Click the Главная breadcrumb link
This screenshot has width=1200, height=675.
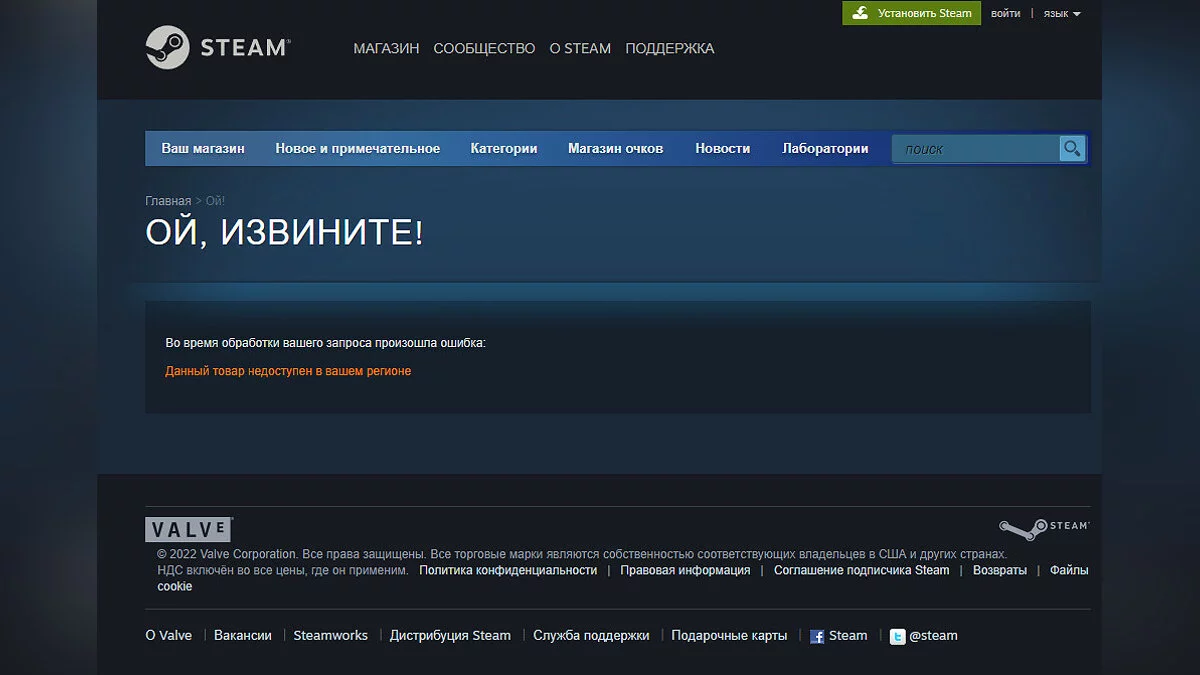coord(168,201)
